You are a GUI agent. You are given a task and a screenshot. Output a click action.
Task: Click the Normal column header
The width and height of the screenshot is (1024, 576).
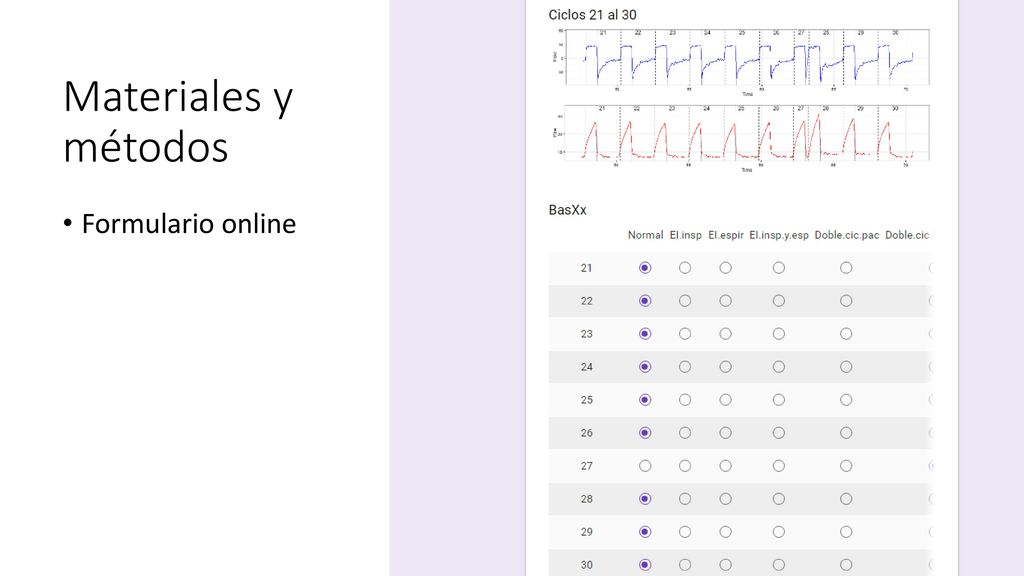tap(645, 235)
